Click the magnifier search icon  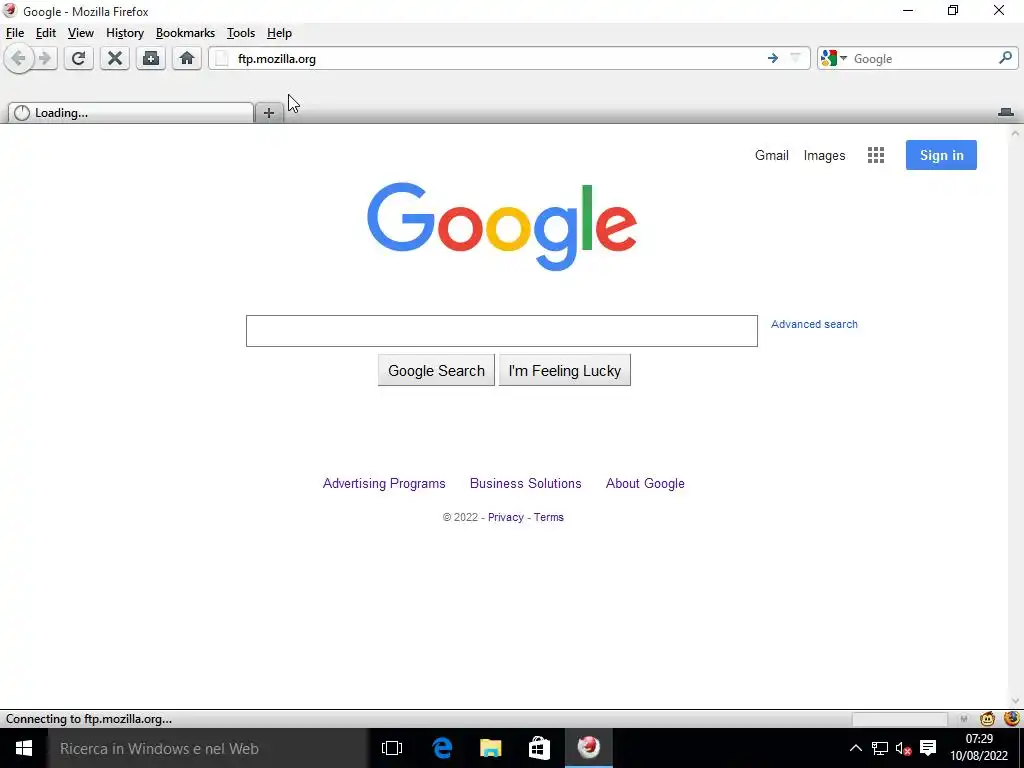click(1006, 58)
